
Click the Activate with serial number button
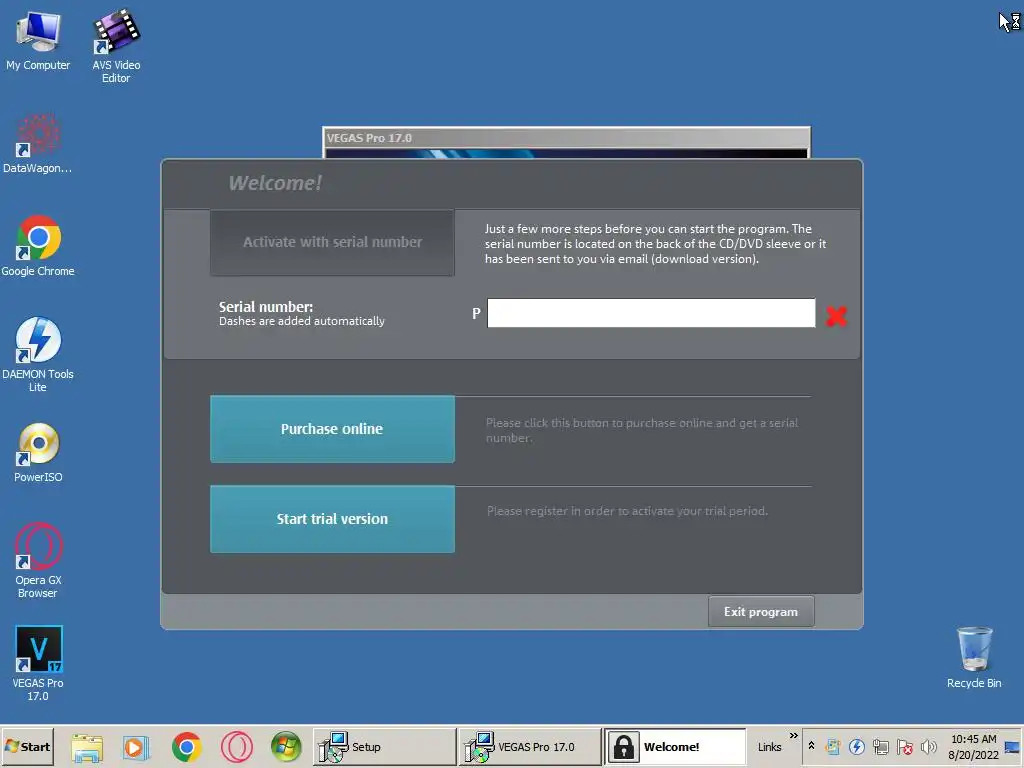(332, 242)
